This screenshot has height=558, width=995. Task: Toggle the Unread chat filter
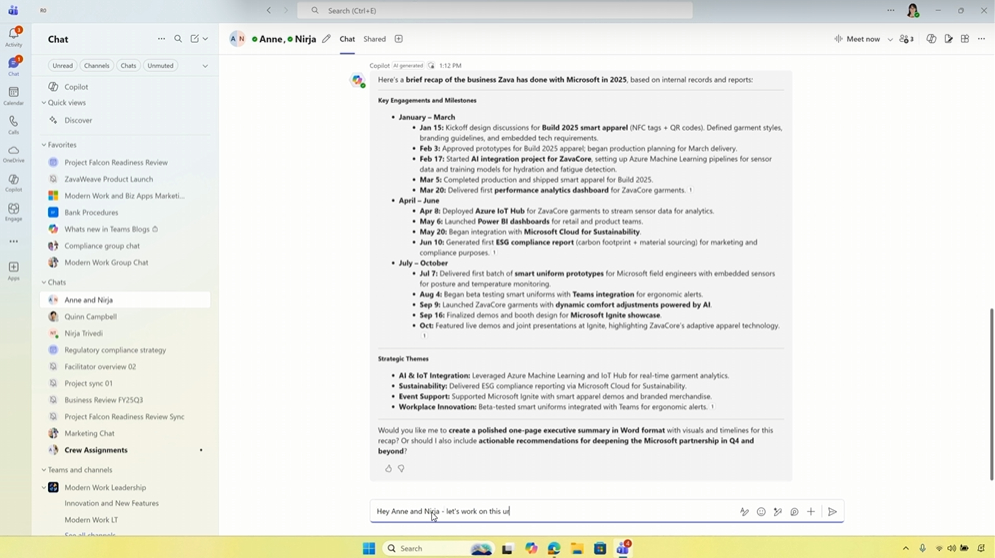tap(62, 65)
